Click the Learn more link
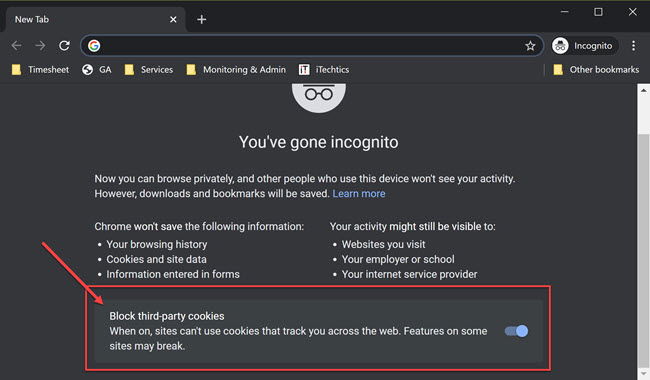This screenshot has width=650, height=380. (x=359, y=194)
